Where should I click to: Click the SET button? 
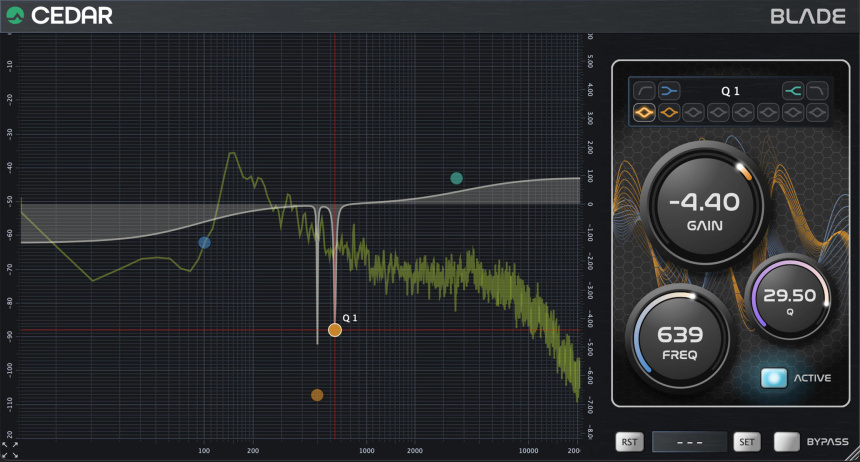click(747, 442)
